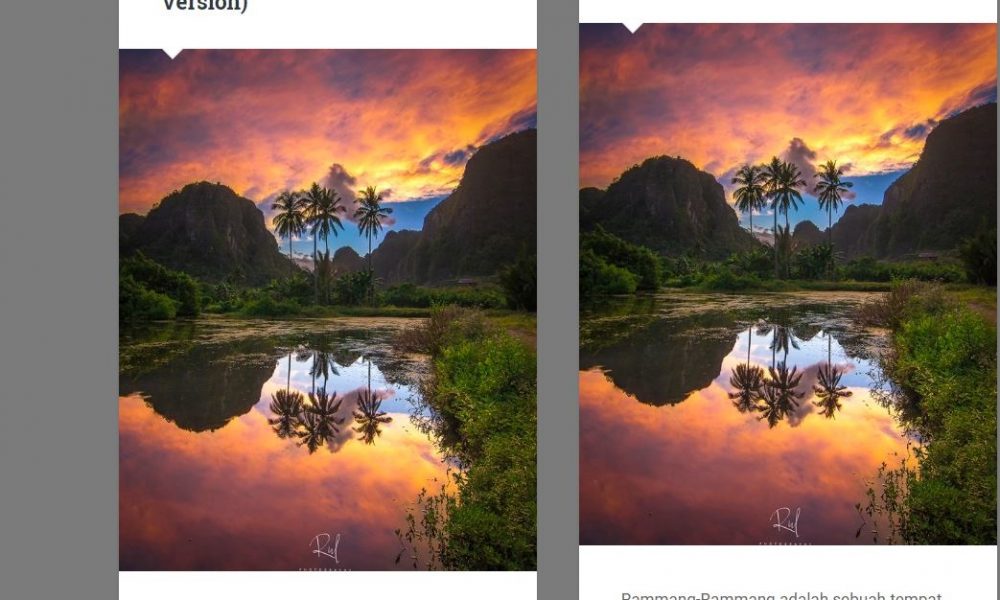Click the white caret pointer above right photo
Image resolution: width=1000 pixels, height=600 pixels.
pos(632,27)
